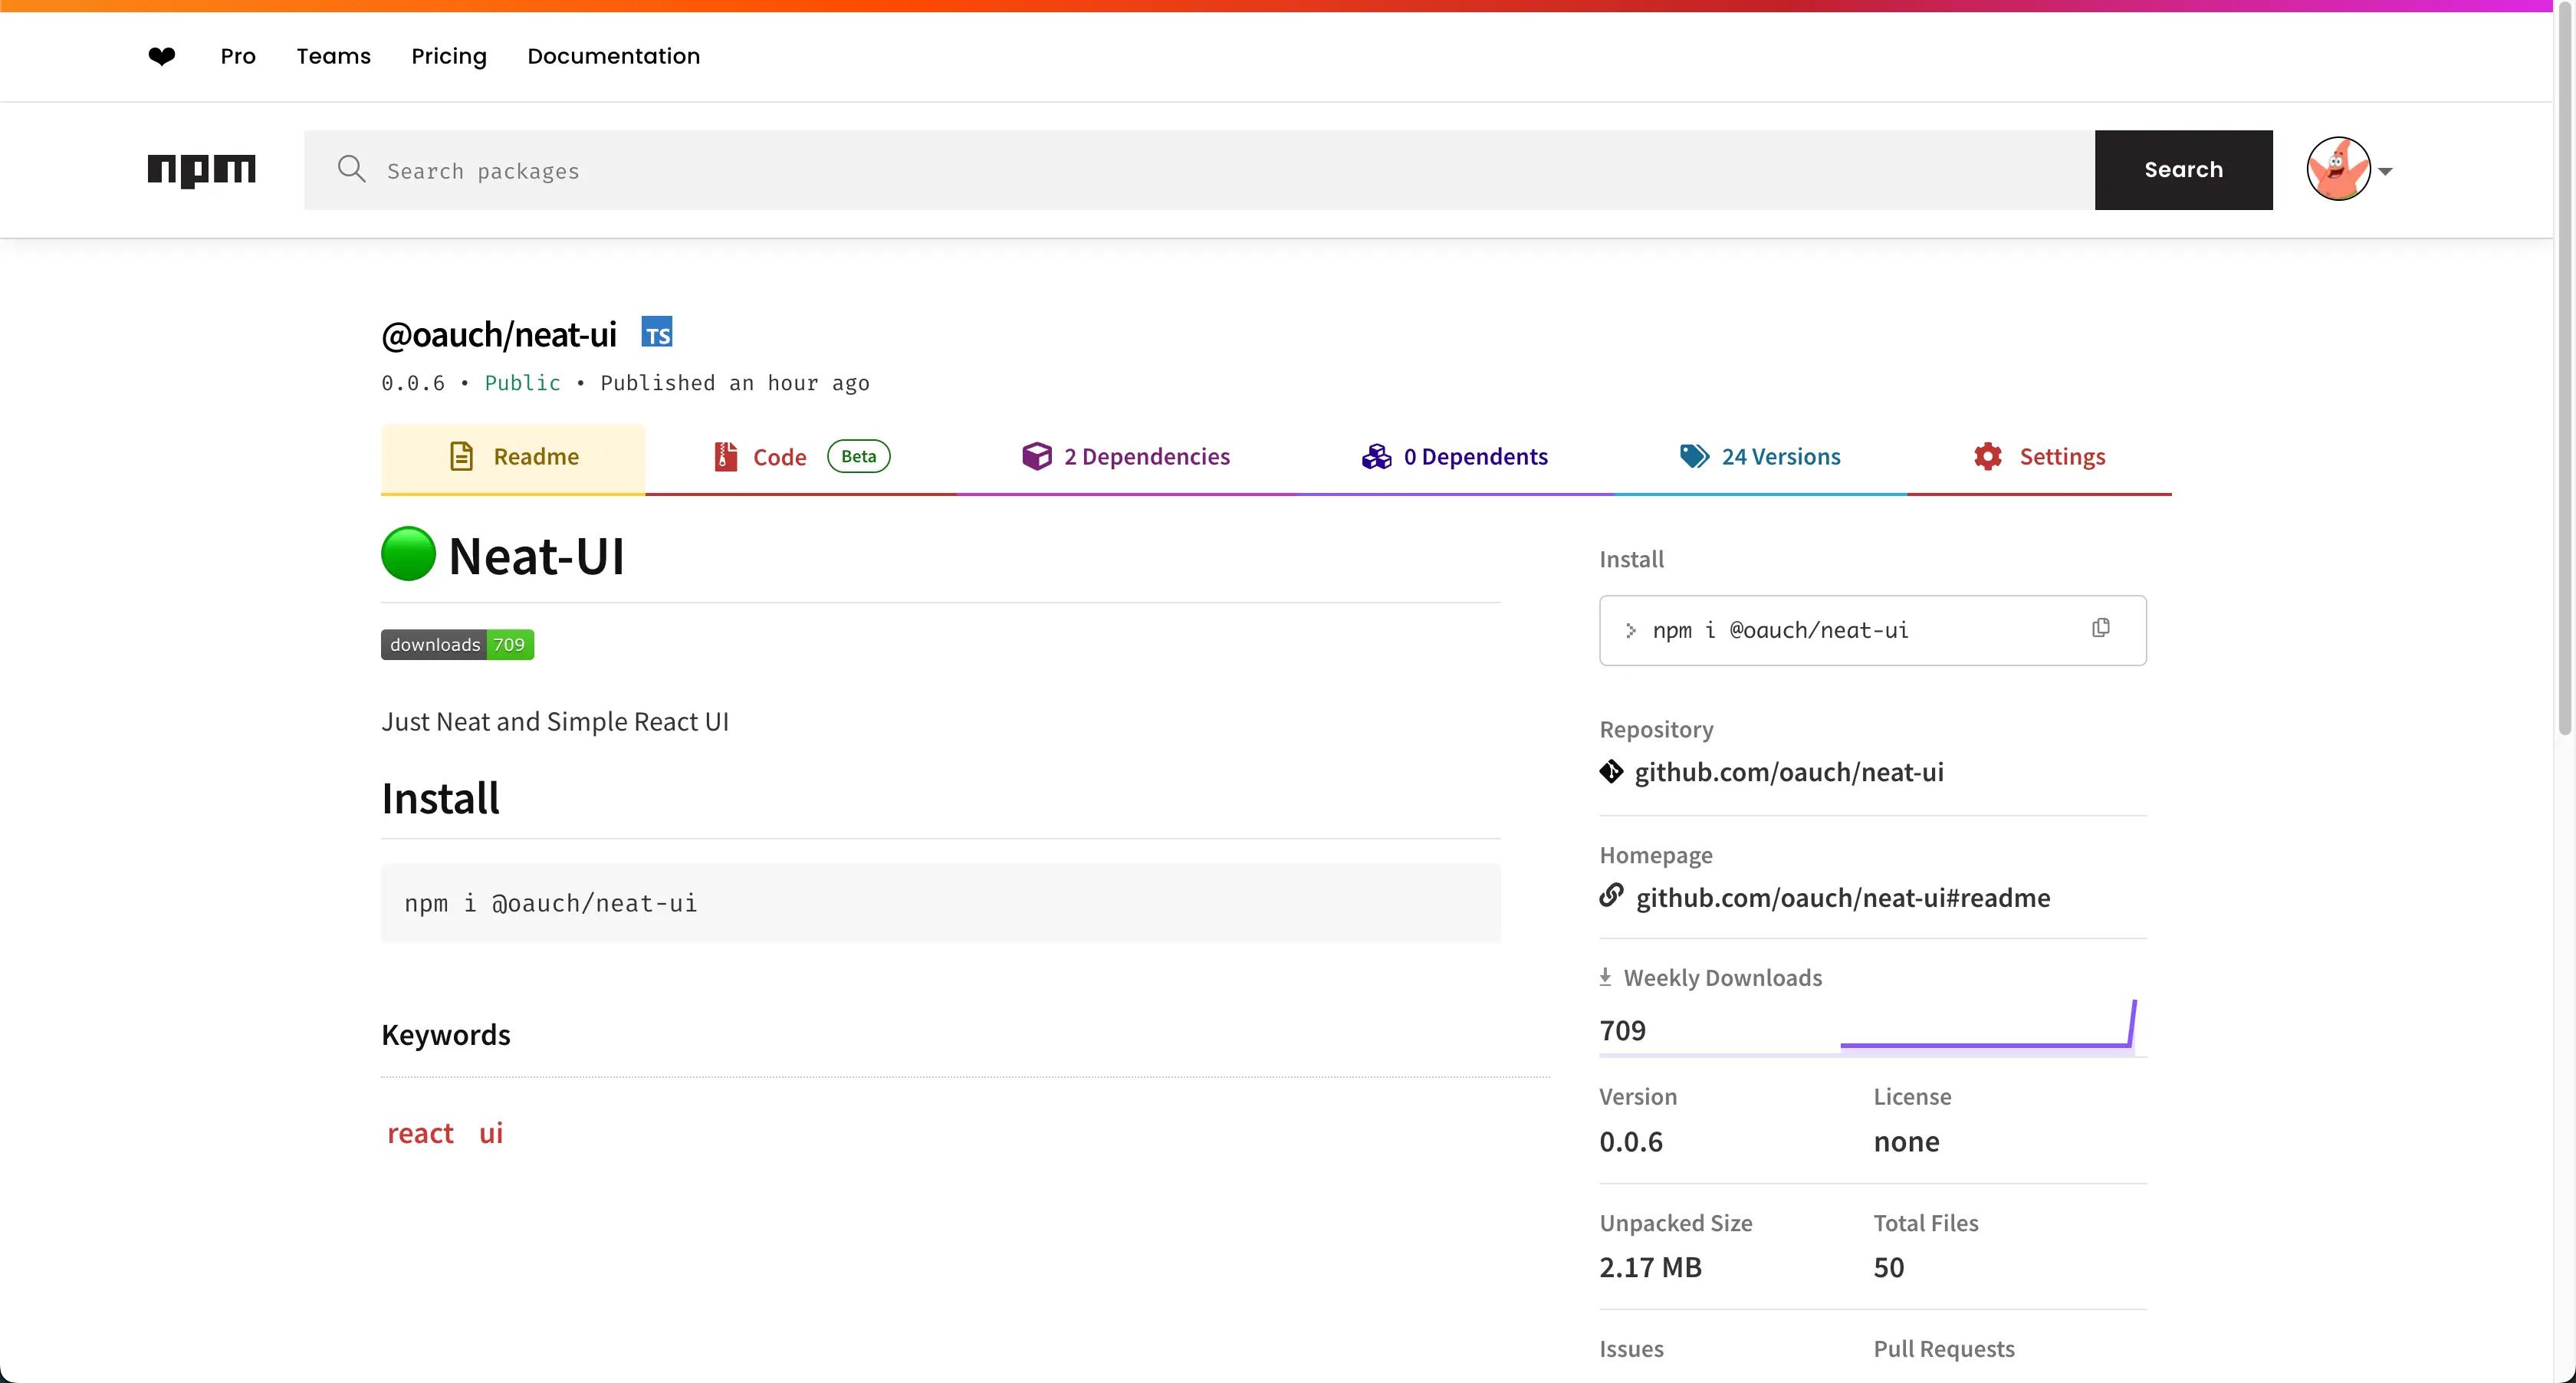Click the Keywords heading
The height and width of the screenshot is (1383, 2576).
(x=446, y=1034)
